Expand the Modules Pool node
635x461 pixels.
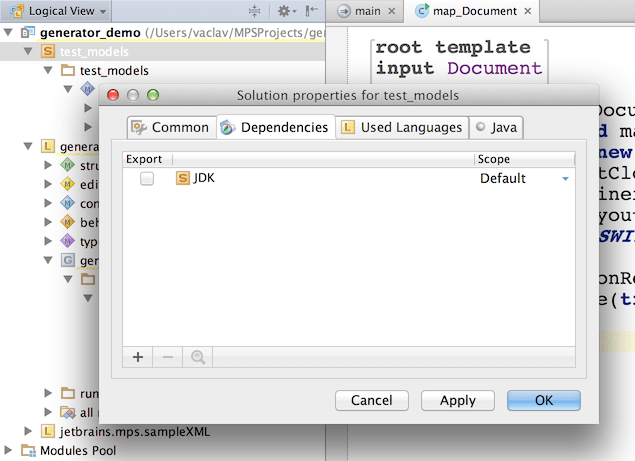[x=8, y=450]
